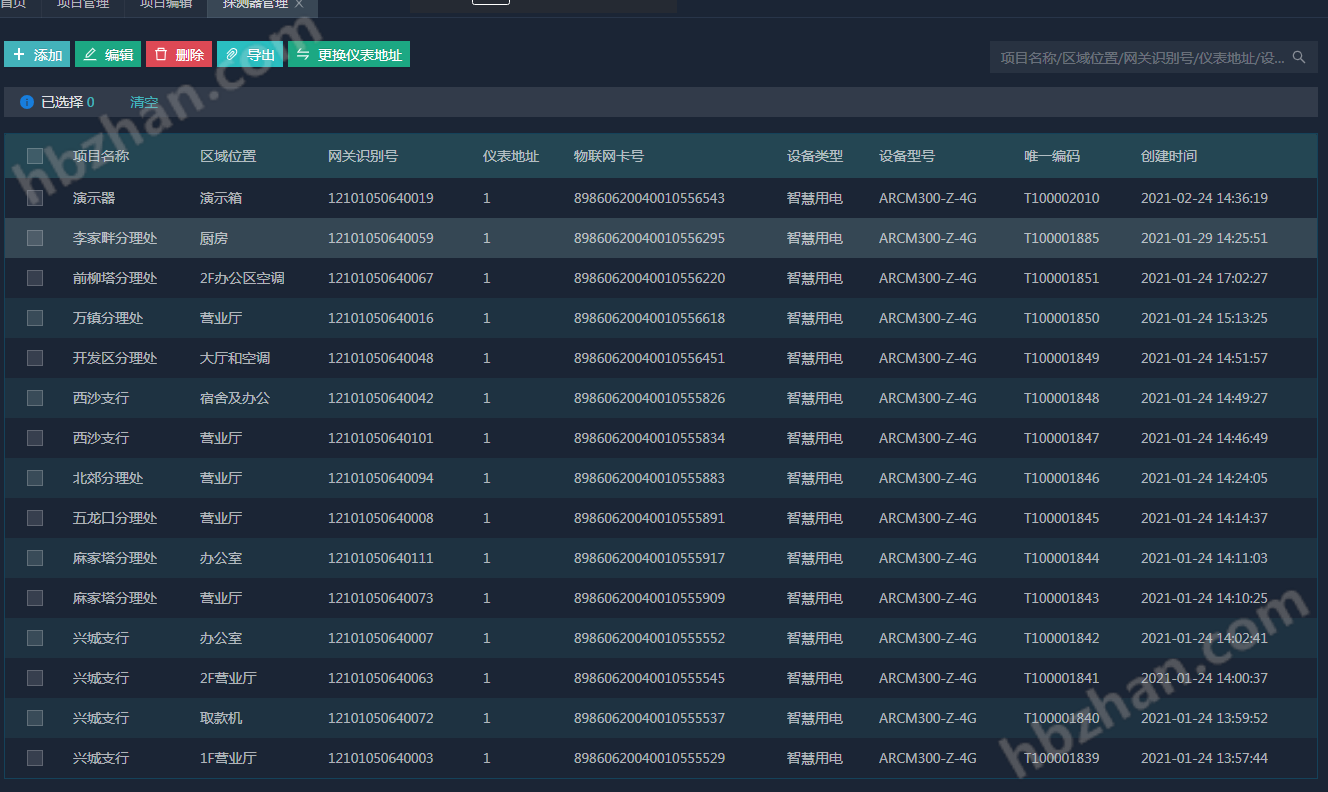Image resolution: width=1328 pixels, height=792 pixels.
Task: Check the 兴城支行 取款机 row checkbox
Action: (35, 718)
